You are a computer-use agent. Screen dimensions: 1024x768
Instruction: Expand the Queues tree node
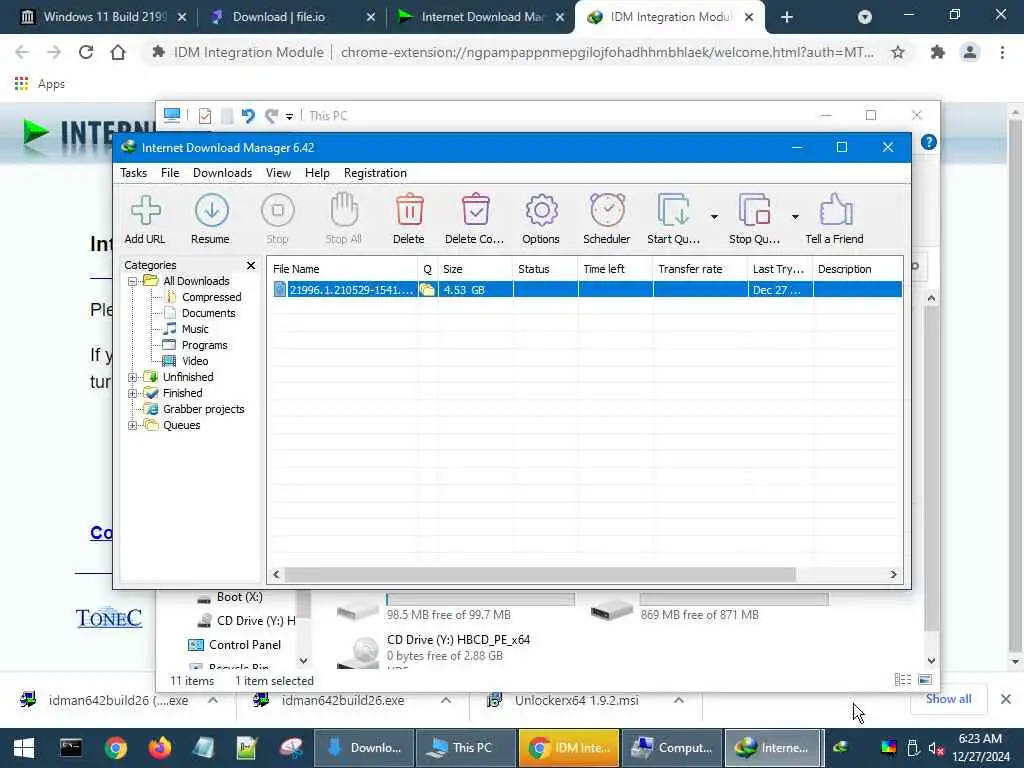(x=133, y=425)
